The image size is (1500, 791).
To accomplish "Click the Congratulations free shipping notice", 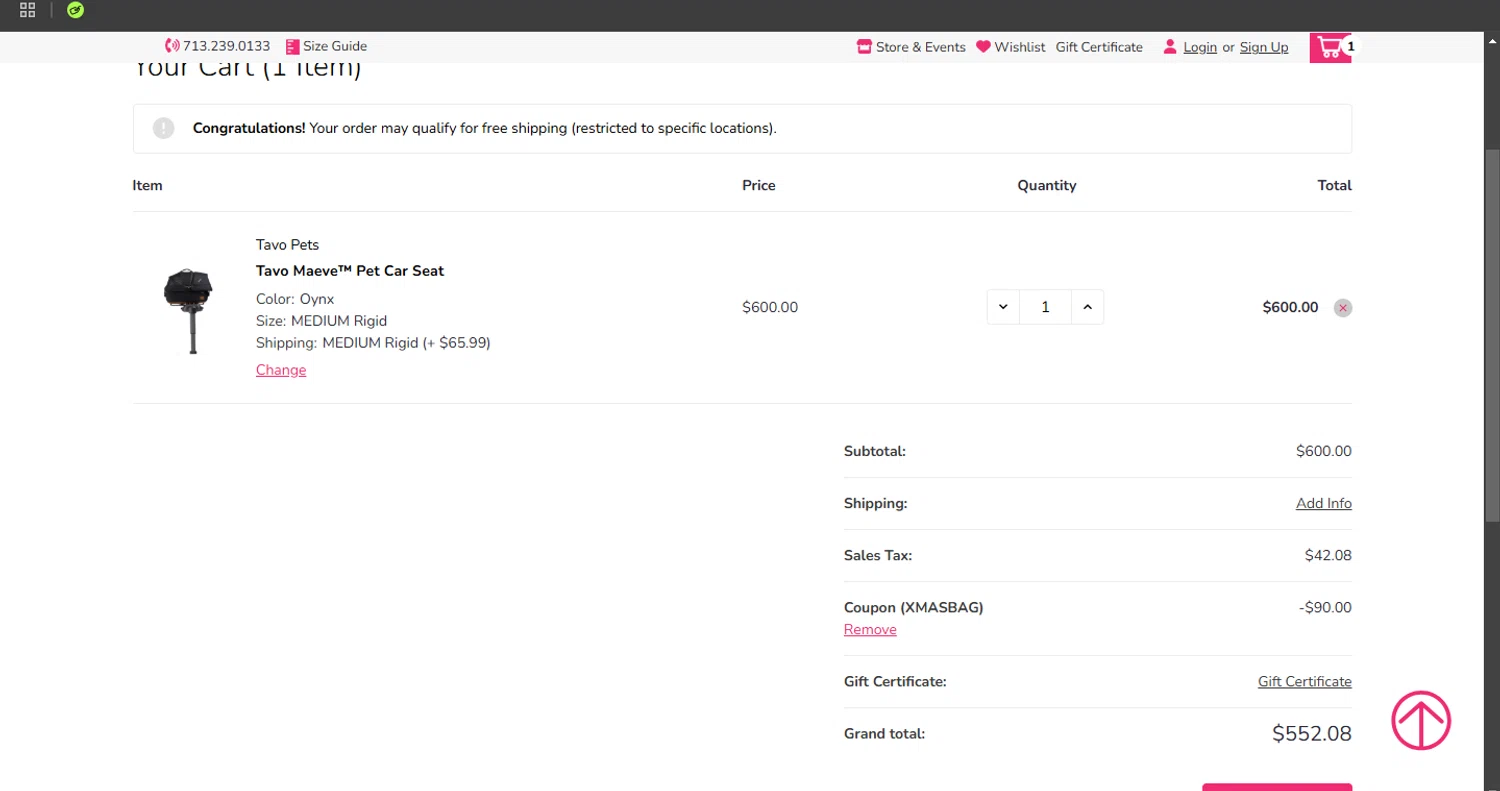I will (742, 128).
